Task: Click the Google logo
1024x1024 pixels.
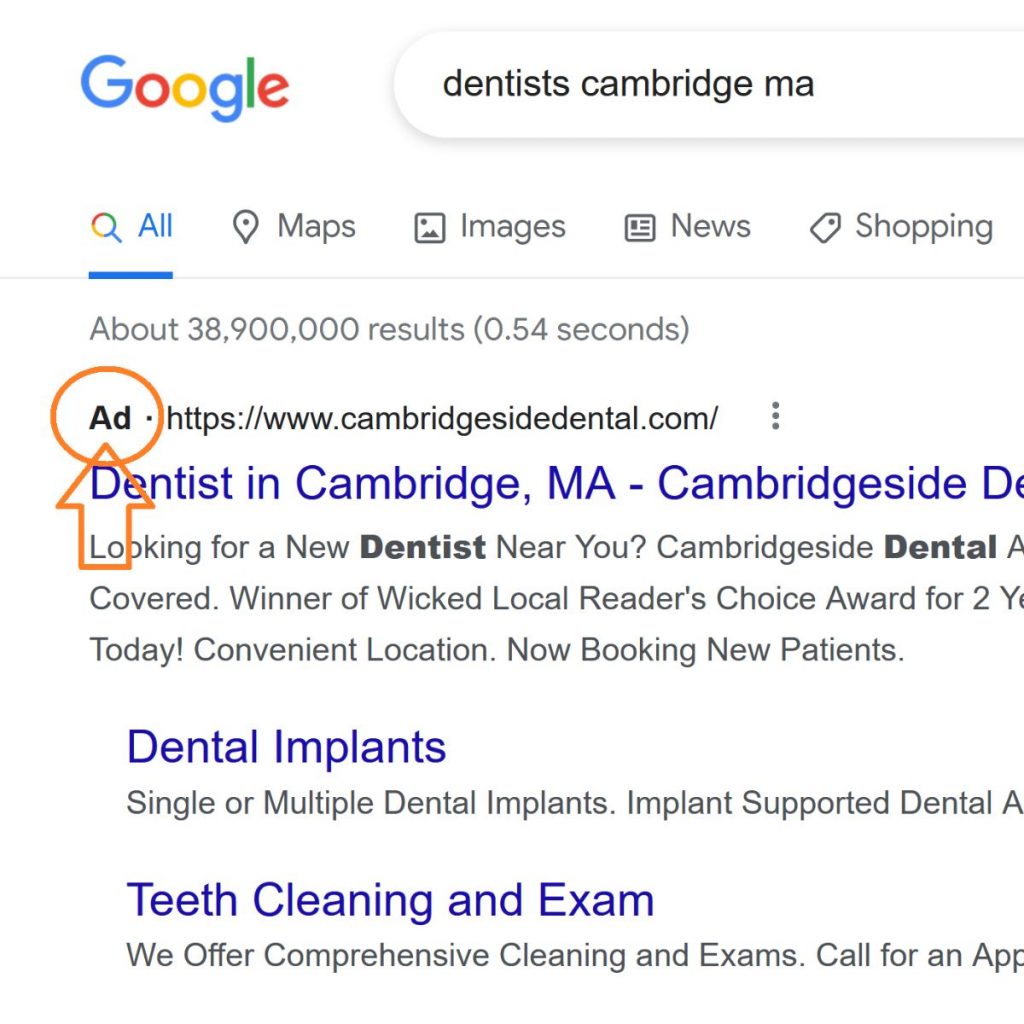Action: tap(185, 86)
